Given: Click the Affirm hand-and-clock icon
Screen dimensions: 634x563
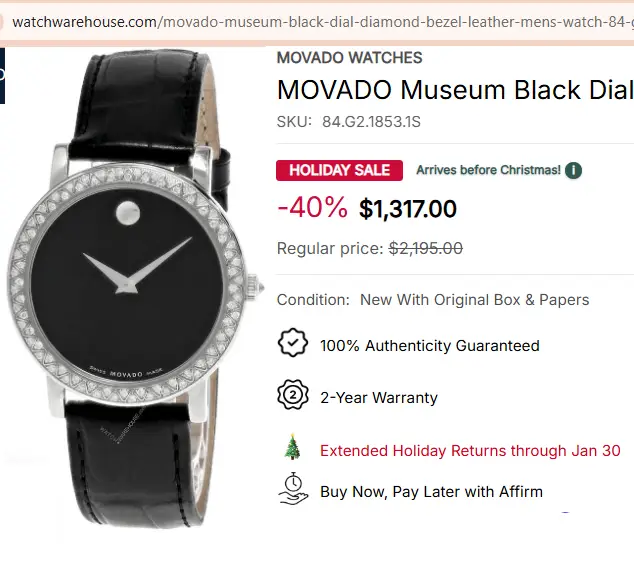Looking at the screenshot, I should [292, 490].
